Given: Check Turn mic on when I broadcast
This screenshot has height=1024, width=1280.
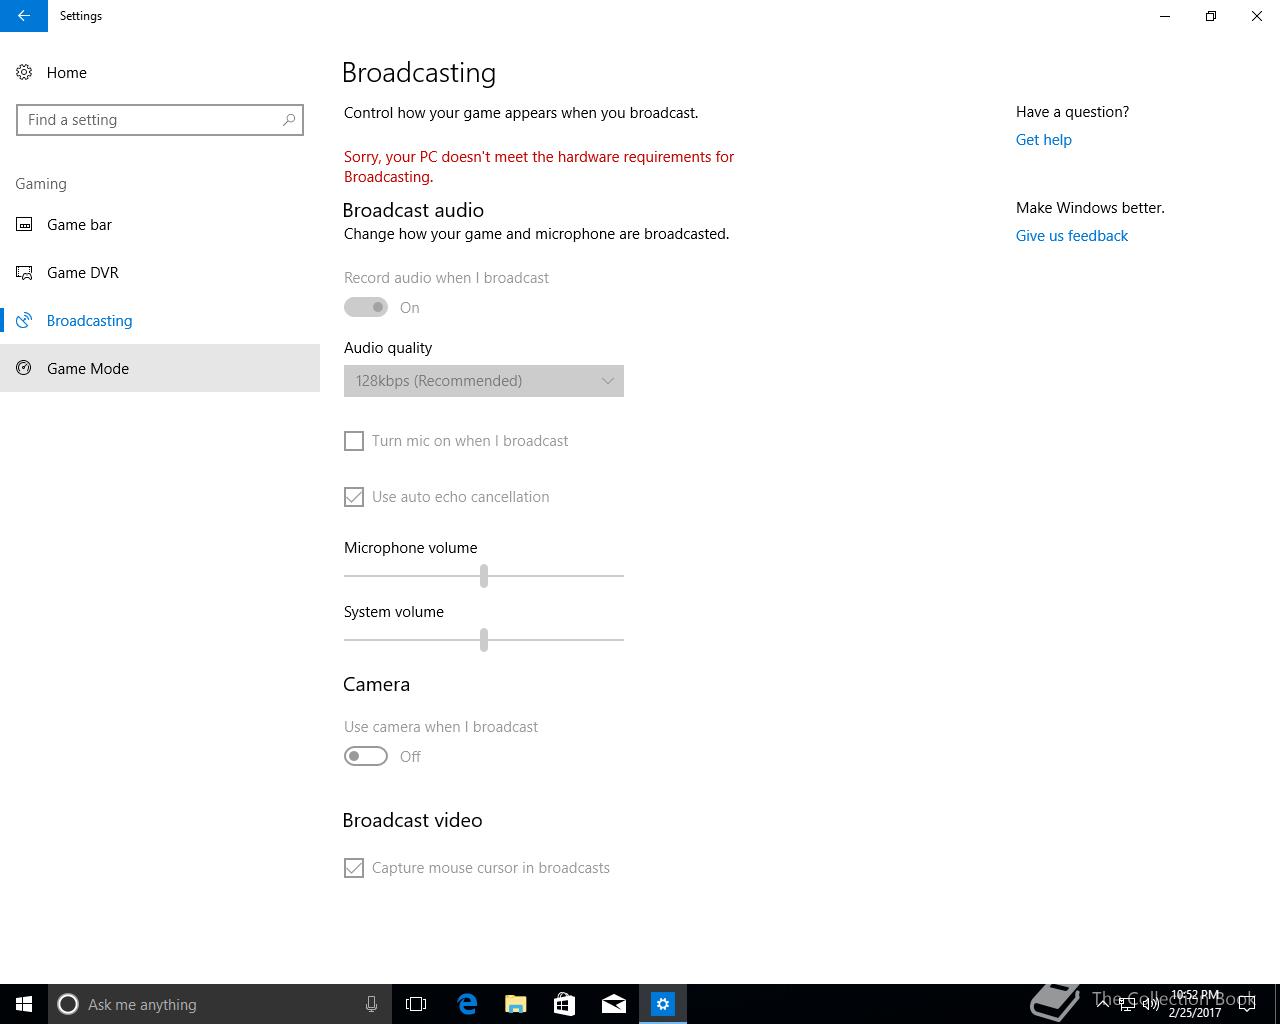Looking at the screenshot, I should coord(354,441).
